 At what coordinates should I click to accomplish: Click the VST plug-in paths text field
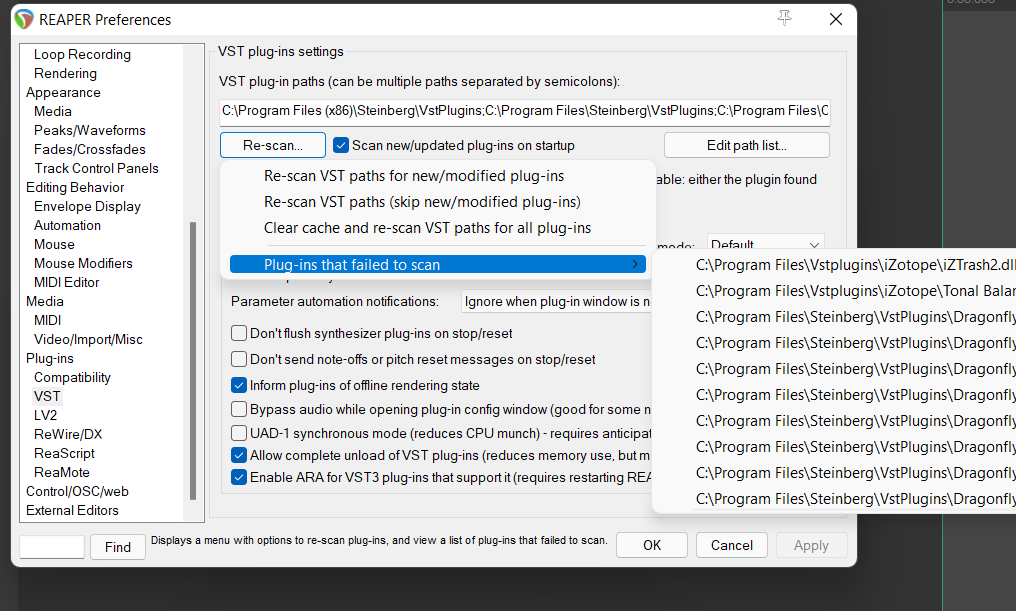pos(524,110)
